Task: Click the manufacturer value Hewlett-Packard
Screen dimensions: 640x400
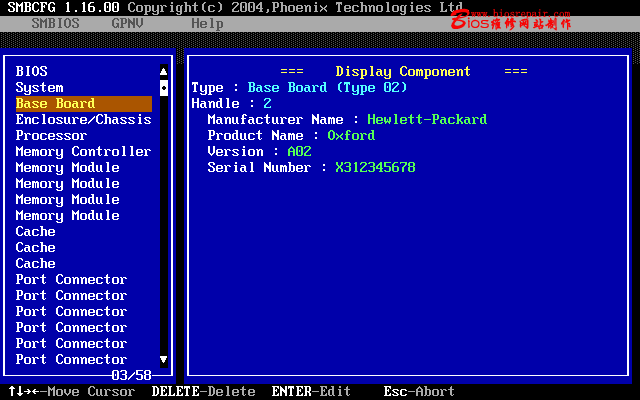Action: pyautogui.click(x=427, y=120)
